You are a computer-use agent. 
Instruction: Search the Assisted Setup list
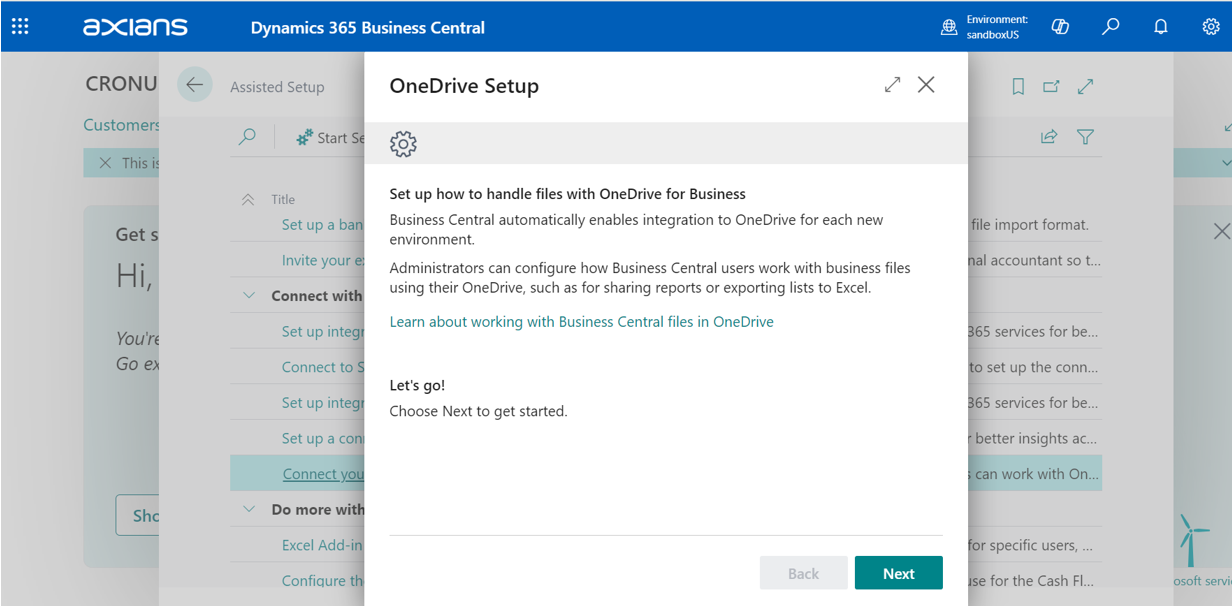247,138
